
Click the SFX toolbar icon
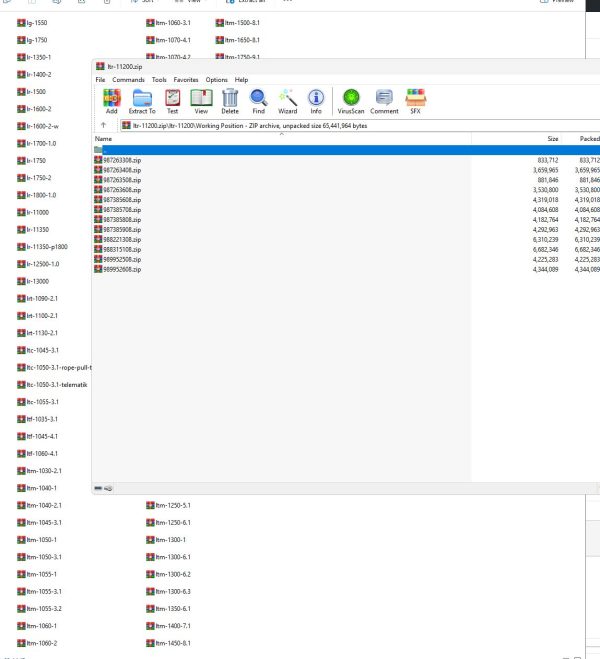coord(416,101)
